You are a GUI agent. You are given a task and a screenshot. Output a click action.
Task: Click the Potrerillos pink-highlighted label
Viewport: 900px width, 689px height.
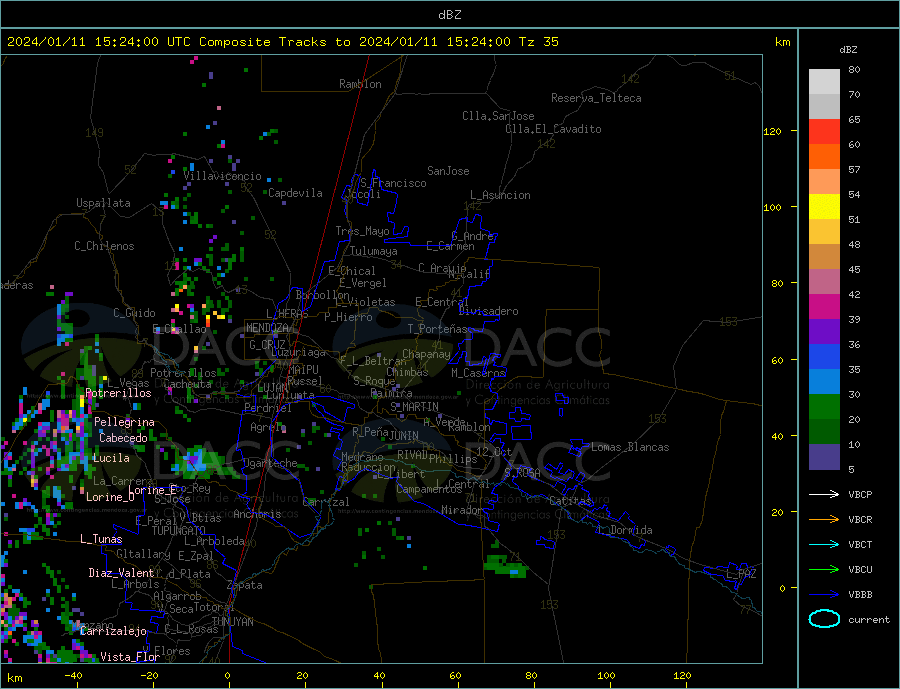pyautogui.click(x=118, y=393)
